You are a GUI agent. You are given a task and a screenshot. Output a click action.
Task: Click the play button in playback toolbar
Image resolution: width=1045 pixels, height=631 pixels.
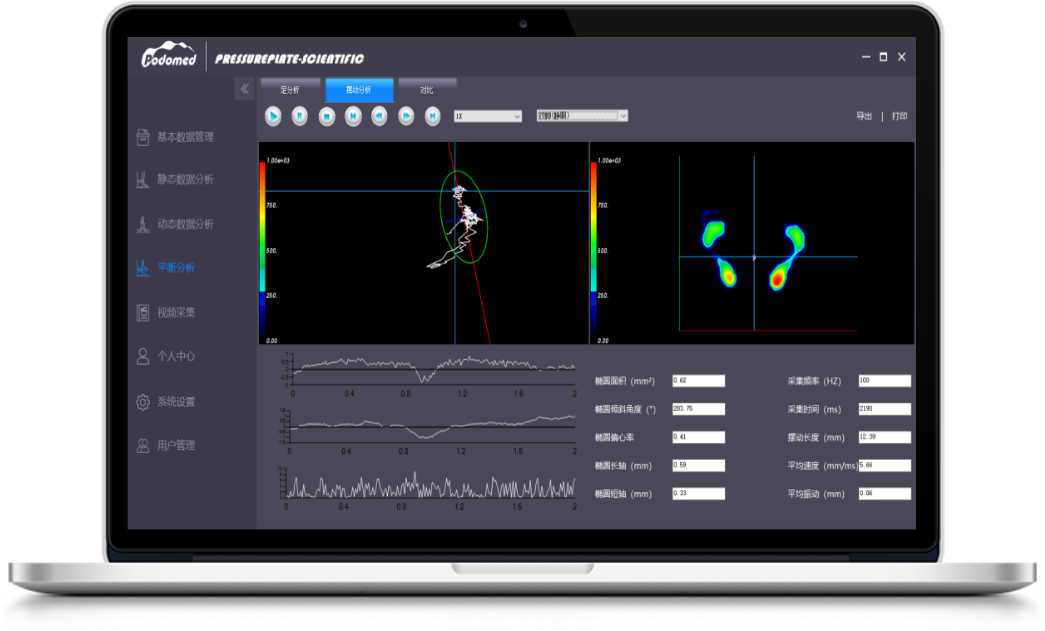[273, 116]
